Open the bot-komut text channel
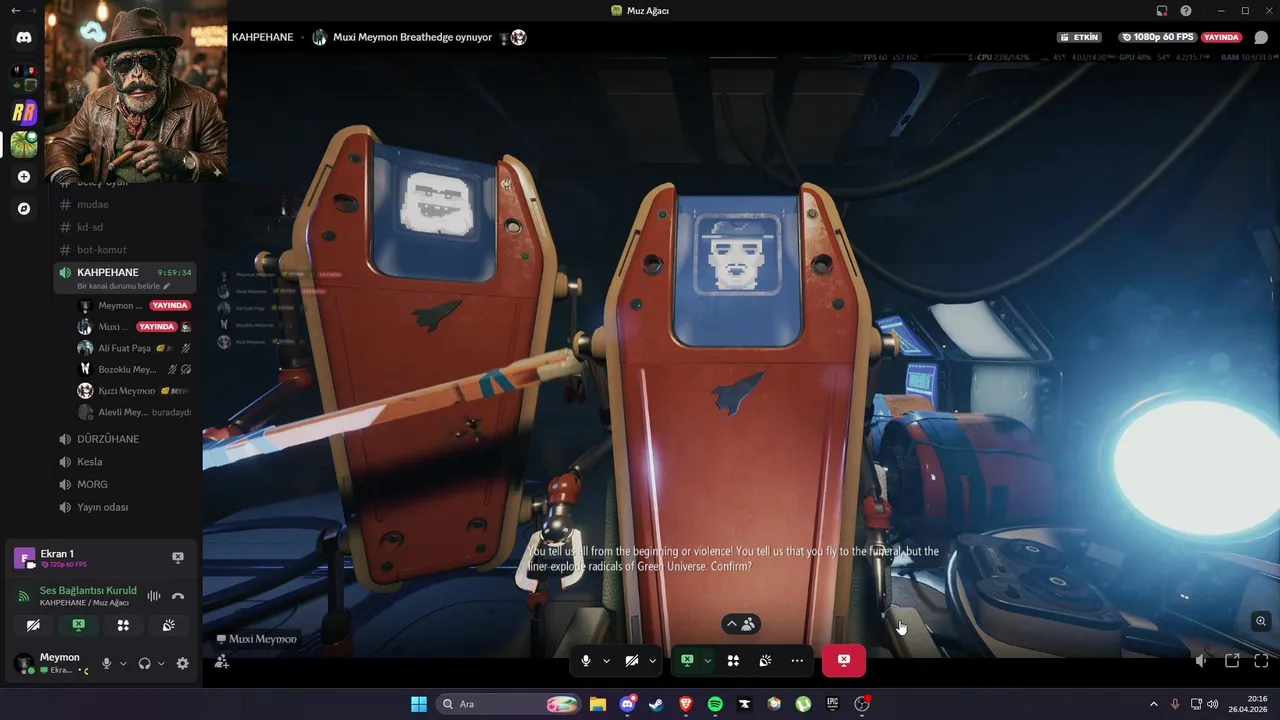Image resolution: width=1280 pixels, height=720 pixels. [102, 250]
